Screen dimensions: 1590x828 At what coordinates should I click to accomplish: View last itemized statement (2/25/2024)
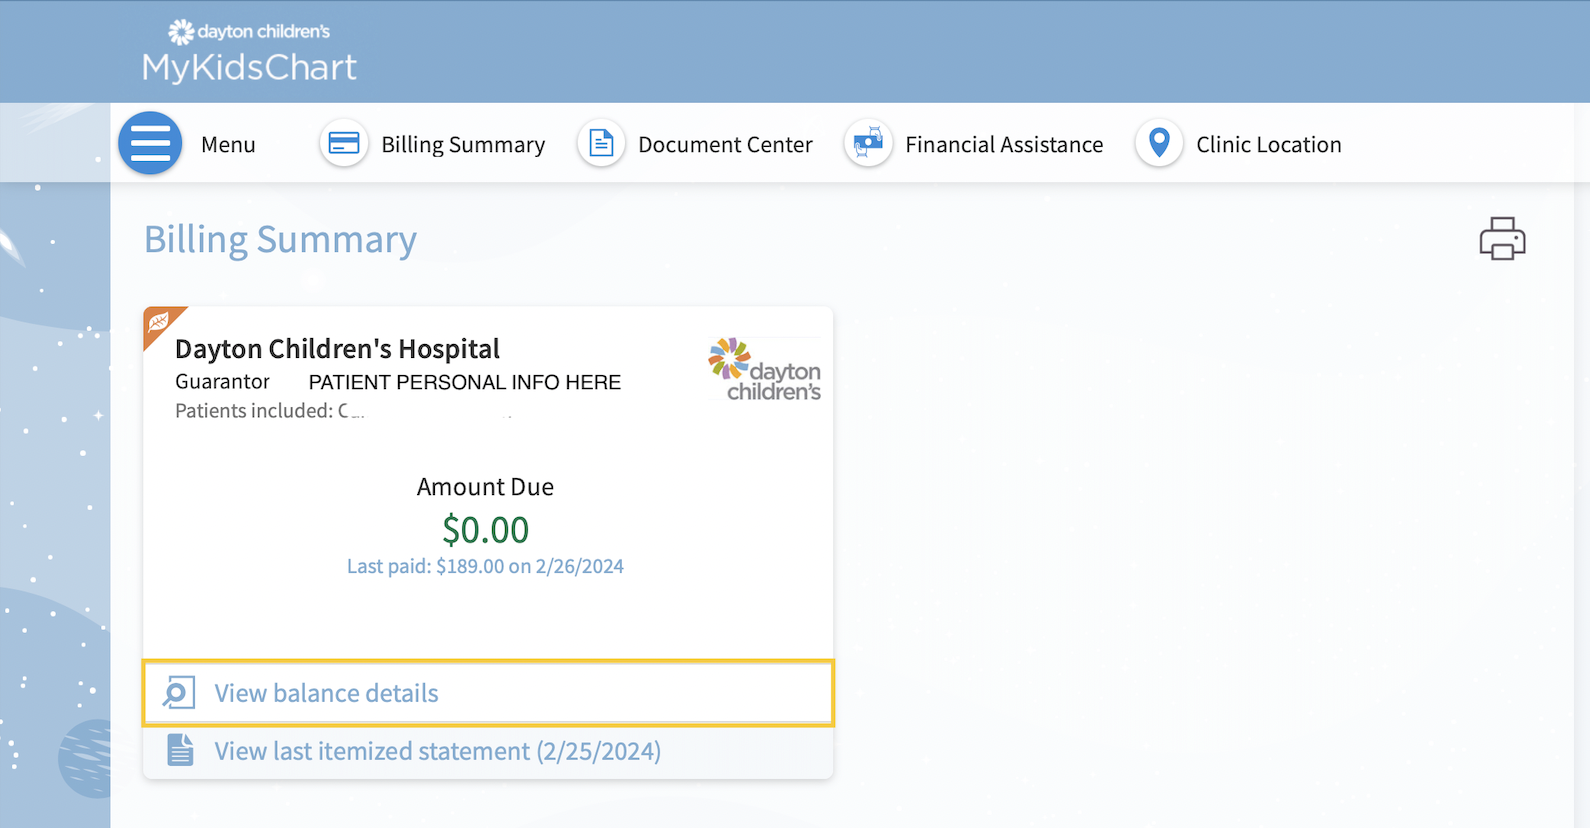click(437, 751)
